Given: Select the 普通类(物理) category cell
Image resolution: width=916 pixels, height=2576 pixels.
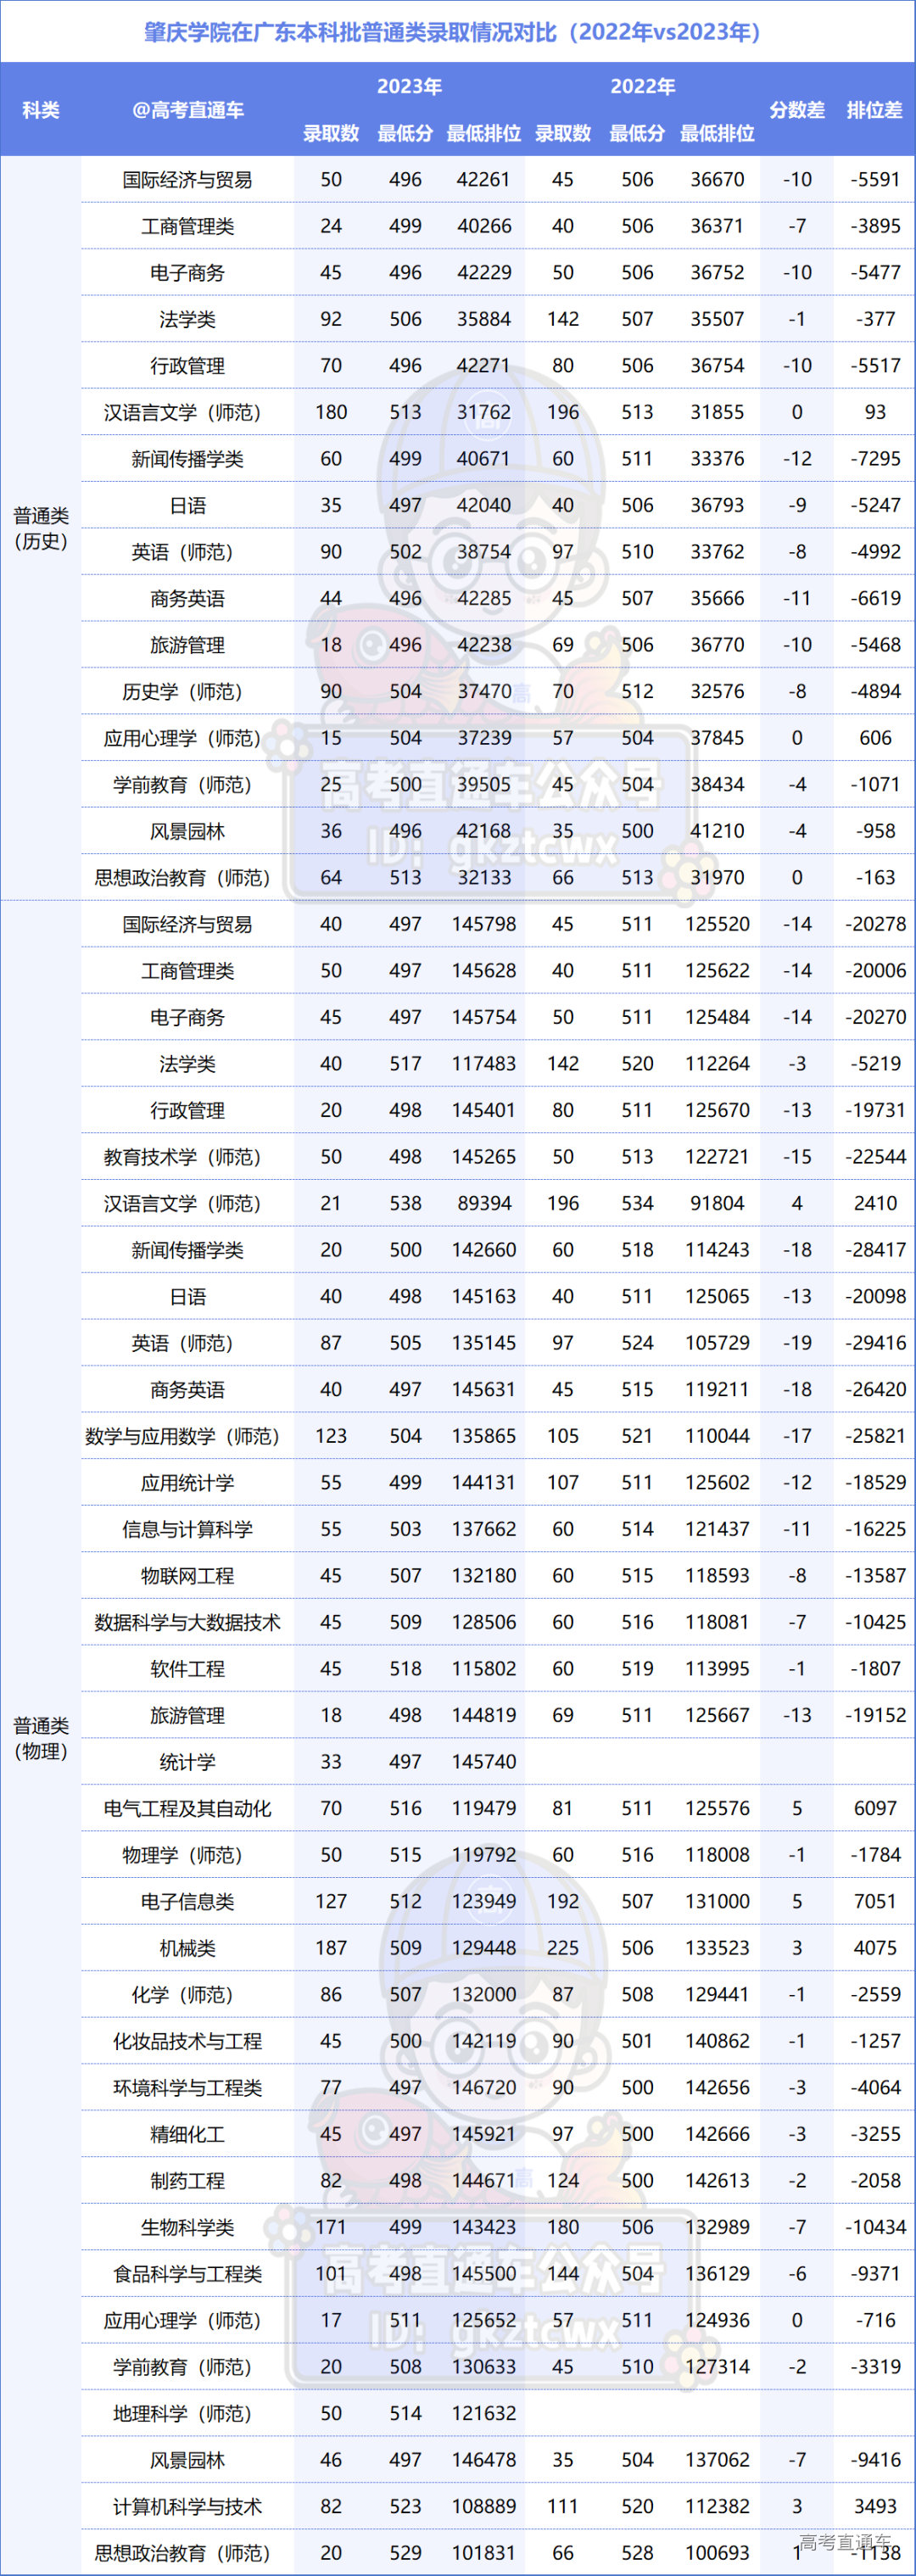Looking at the screenshot, I should pyautogui.click(x=40, y=1738).
